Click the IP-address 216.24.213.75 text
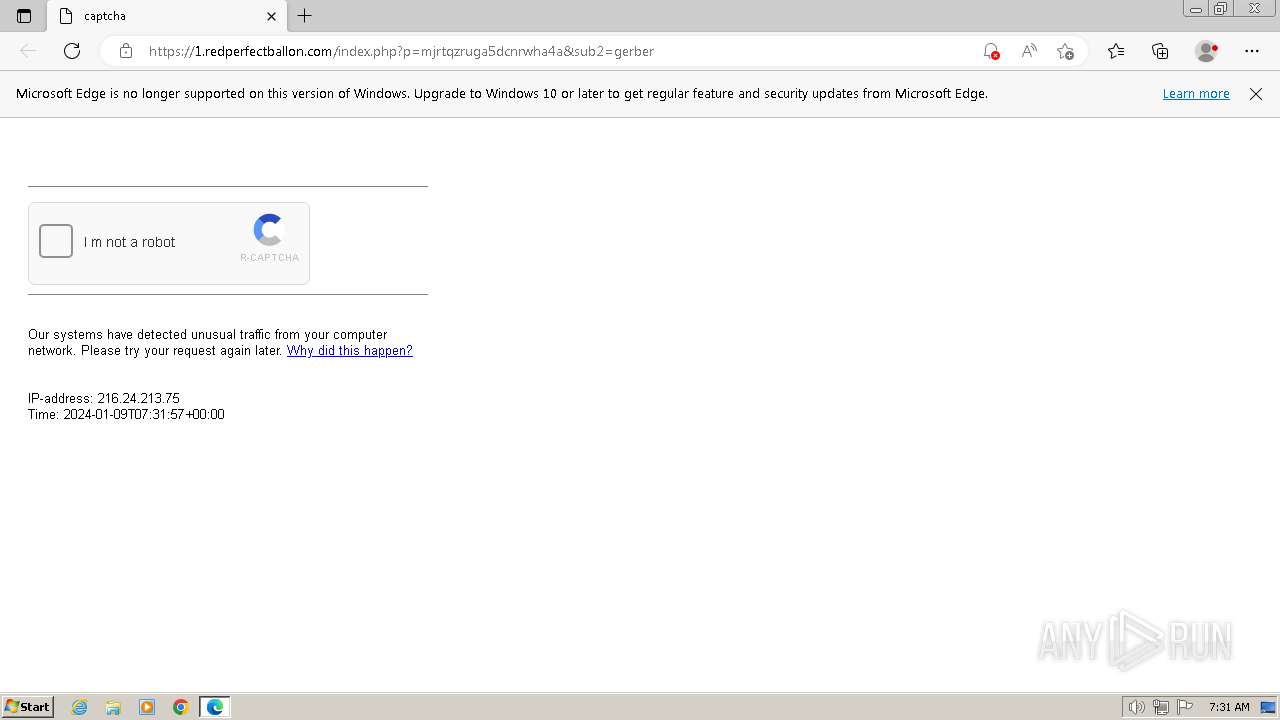Screen dimensions: 1280x720 tap(104, 398)
